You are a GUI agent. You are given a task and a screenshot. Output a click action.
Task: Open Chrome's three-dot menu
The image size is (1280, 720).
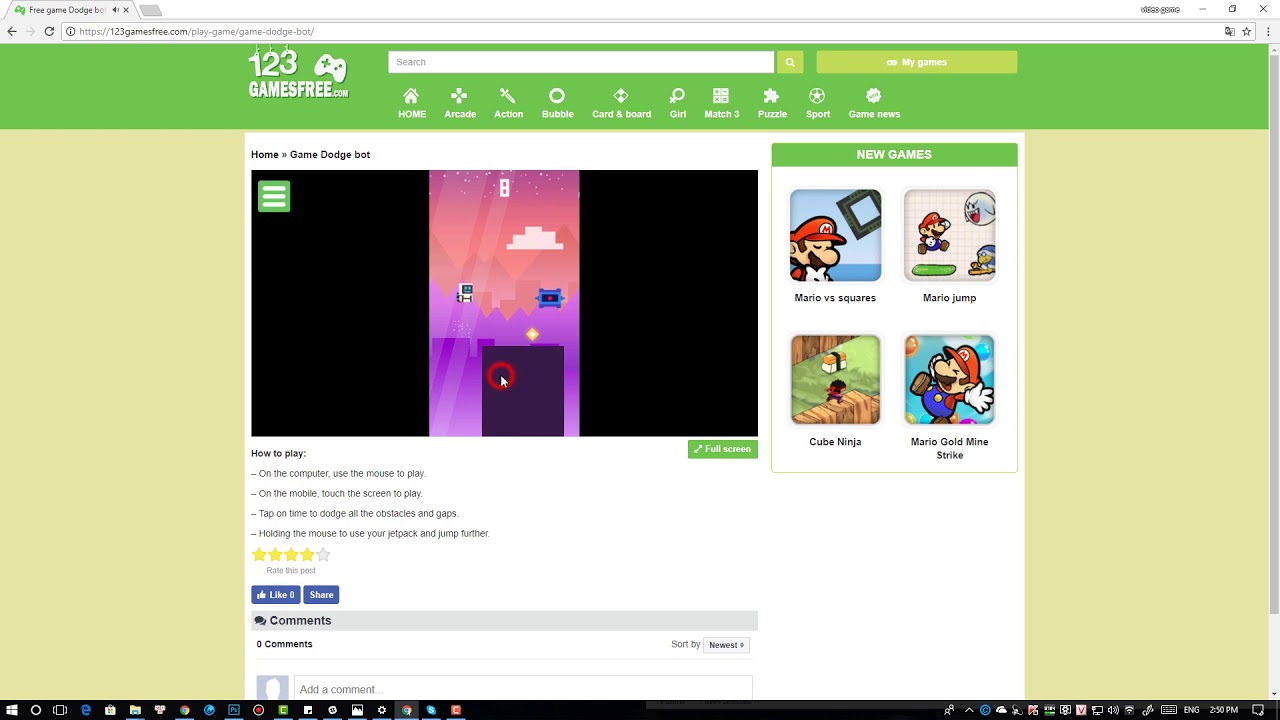point(1268,31)
